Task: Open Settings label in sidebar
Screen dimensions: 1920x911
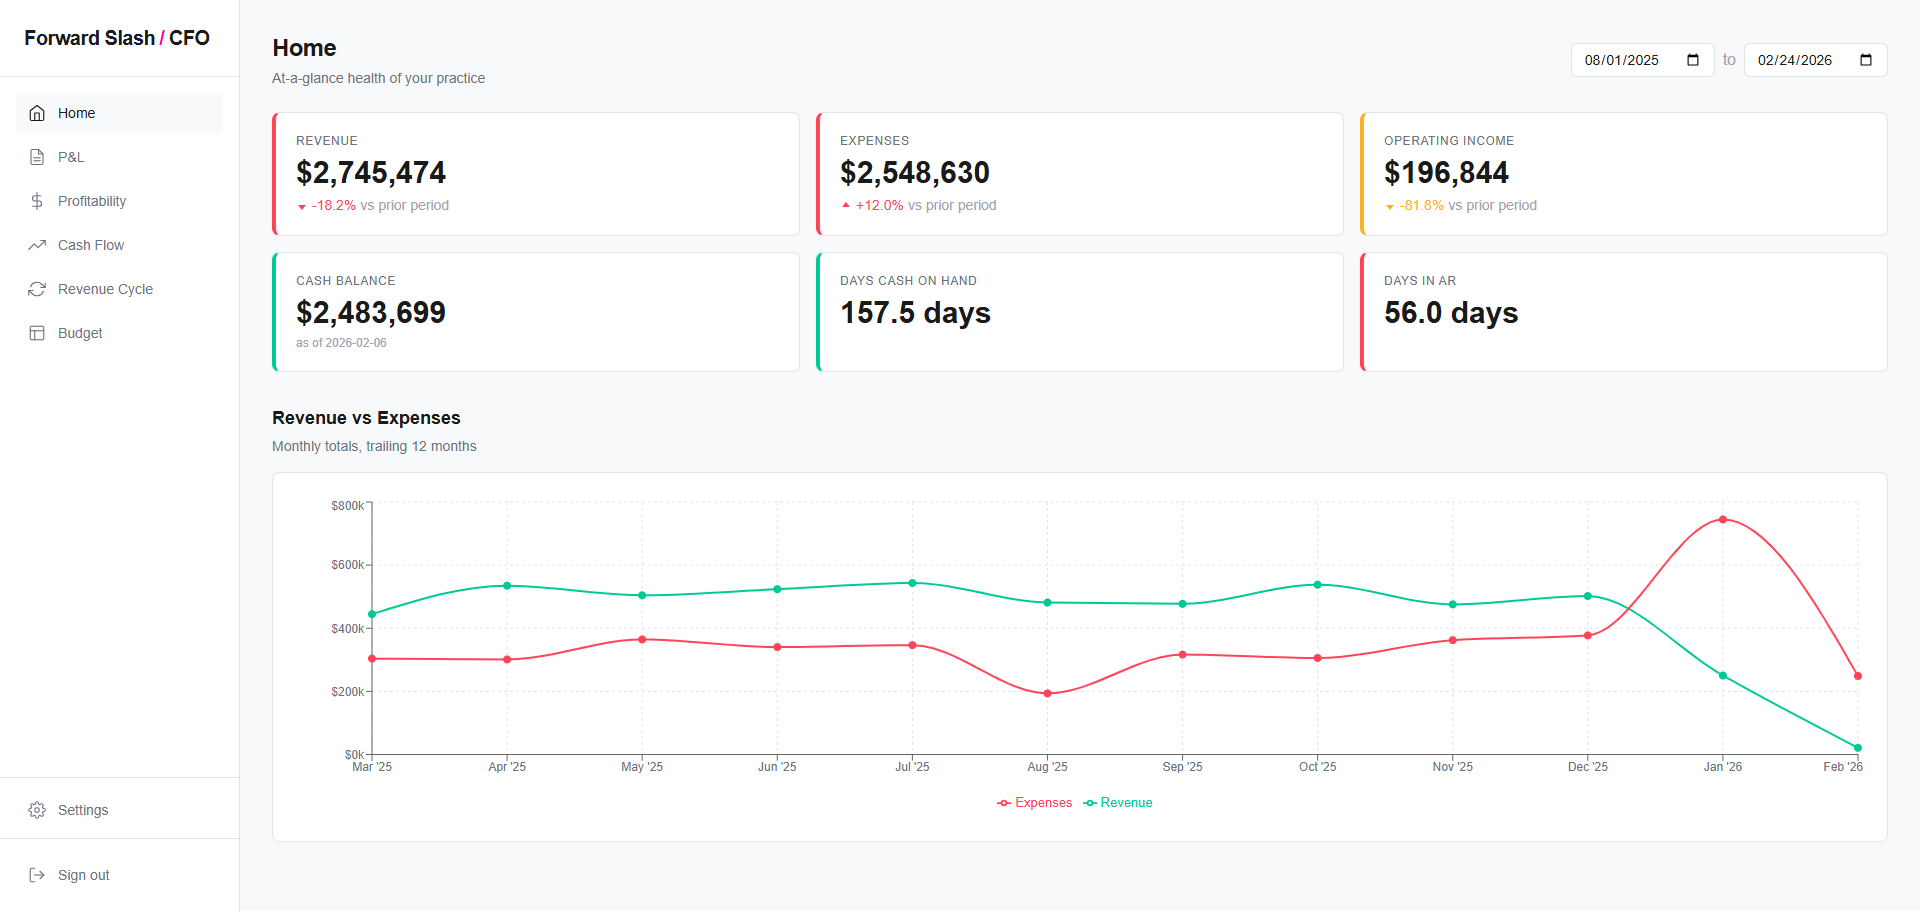Action: [x=83, y=810]
